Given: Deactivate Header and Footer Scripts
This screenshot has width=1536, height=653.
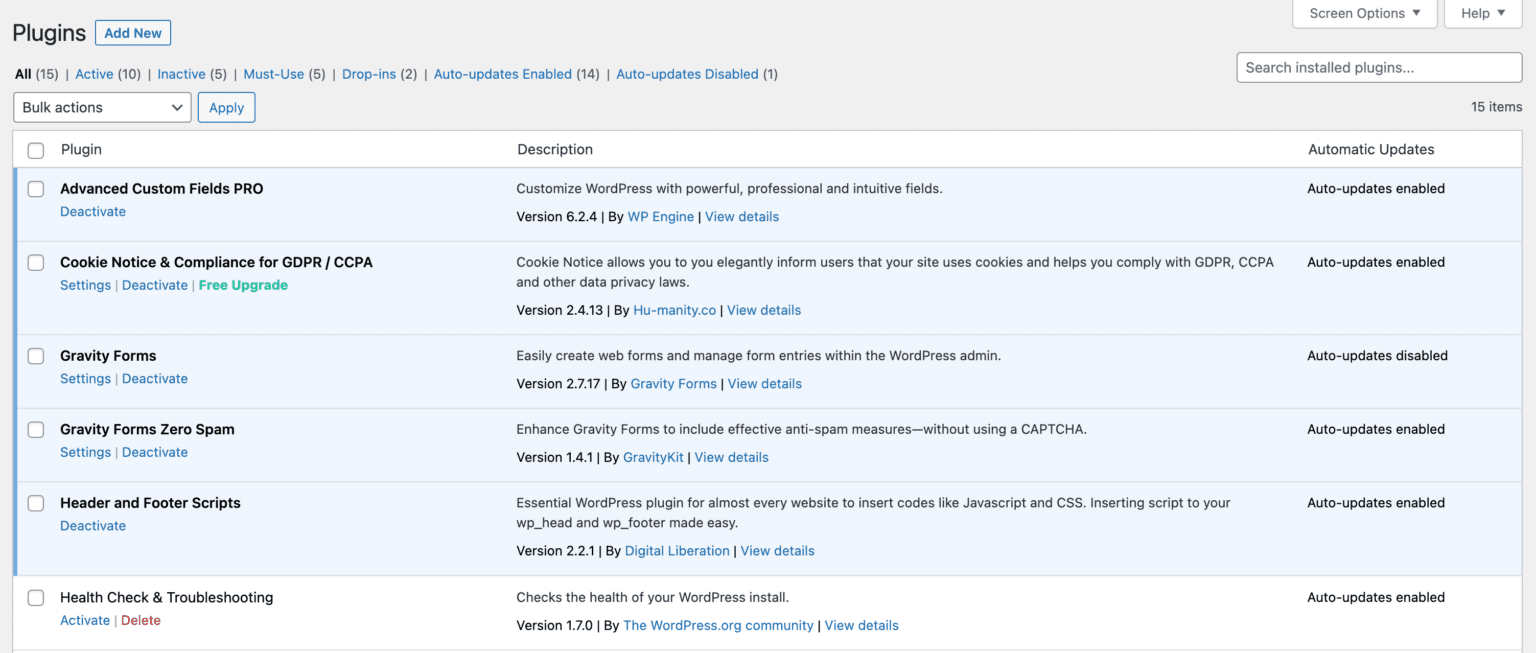Looking at the screenshot, I should pos(93,526).
